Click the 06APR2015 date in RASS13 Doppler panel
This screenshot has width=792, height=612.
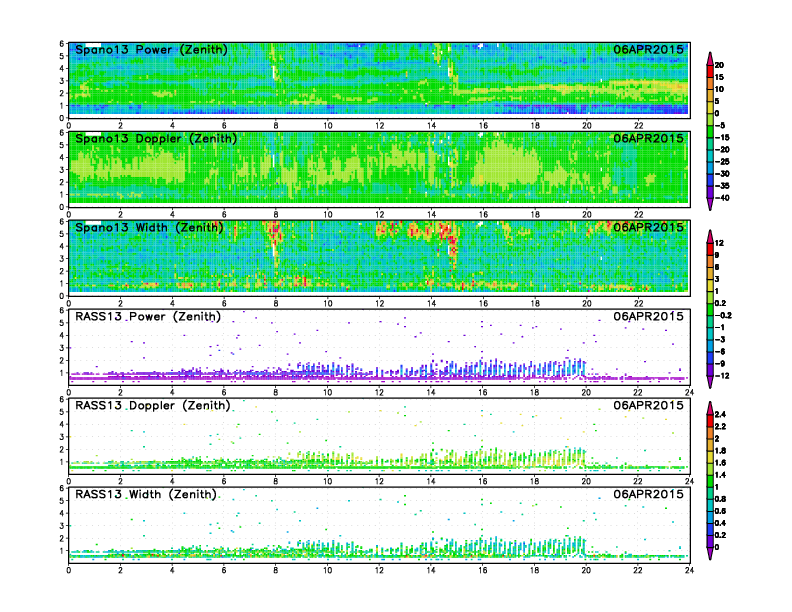coord(648,405)
